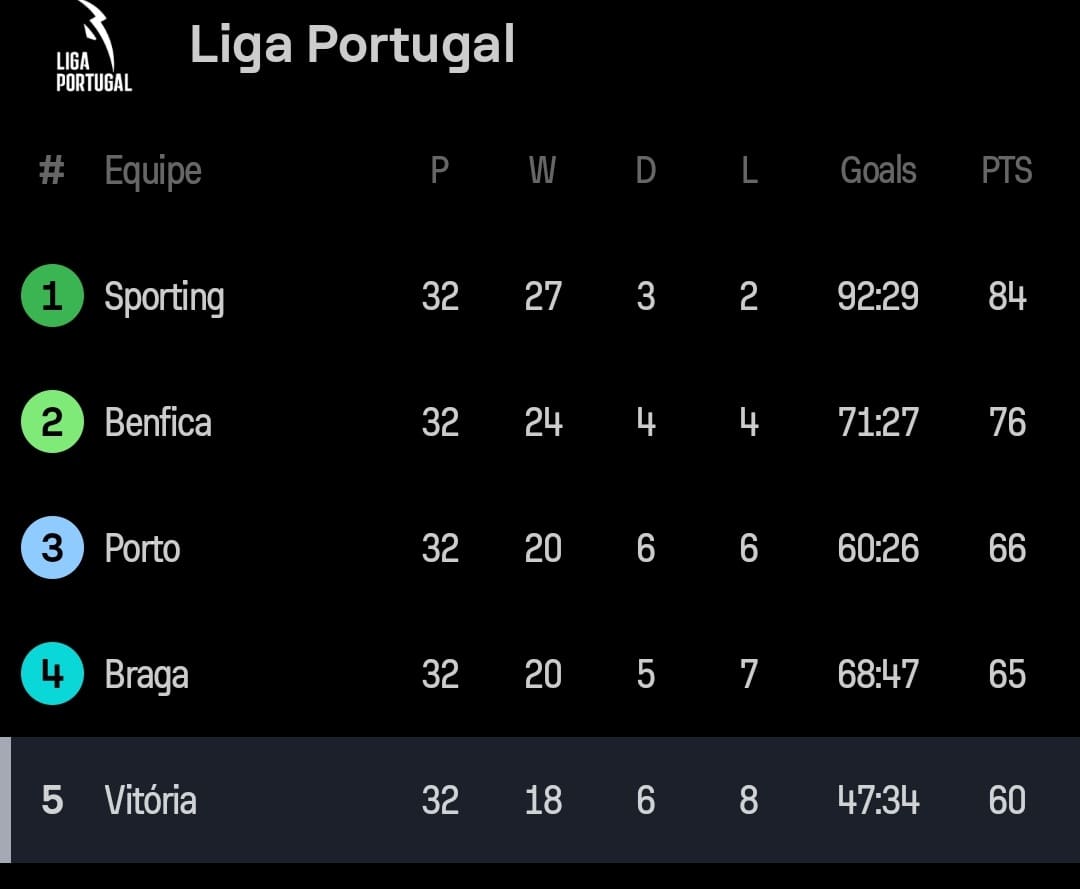1080x889 pixels.
Task: Click Sporting's 84 points value
Action: [1007, 296]
